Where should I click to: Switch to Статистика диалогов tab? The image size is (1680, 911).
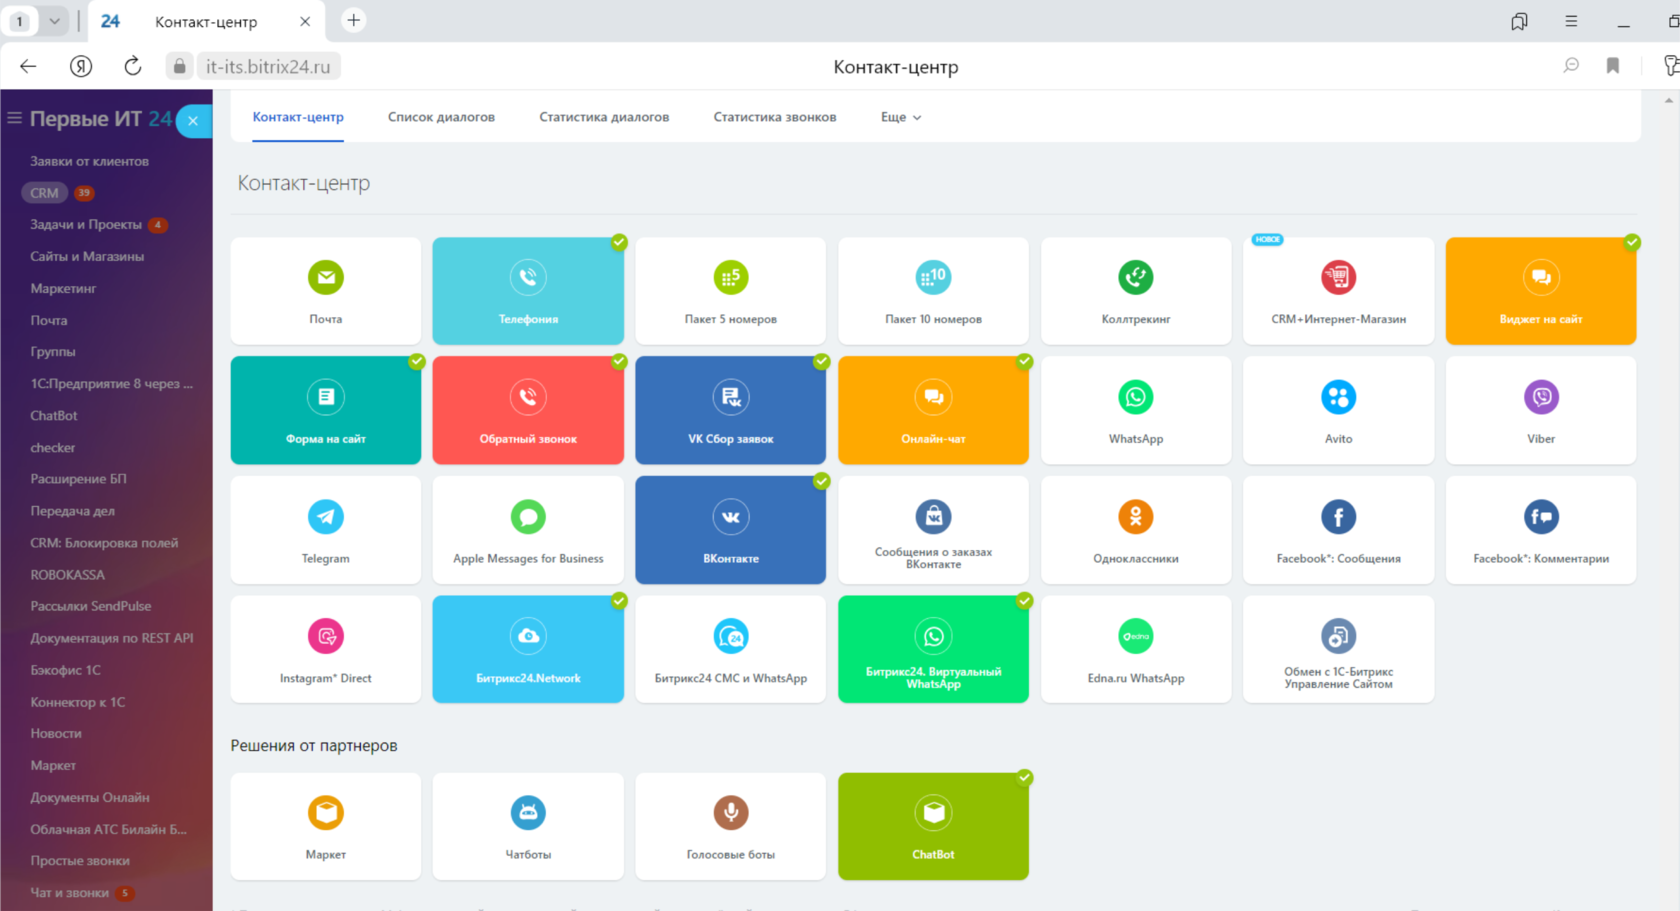click(604, 117)
